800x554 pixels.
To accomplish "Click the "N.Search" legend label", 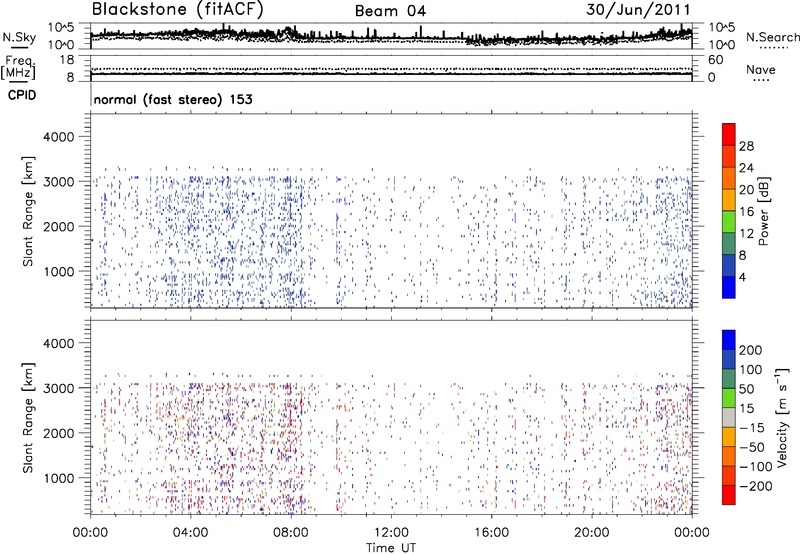I will [x=772, y=37].
